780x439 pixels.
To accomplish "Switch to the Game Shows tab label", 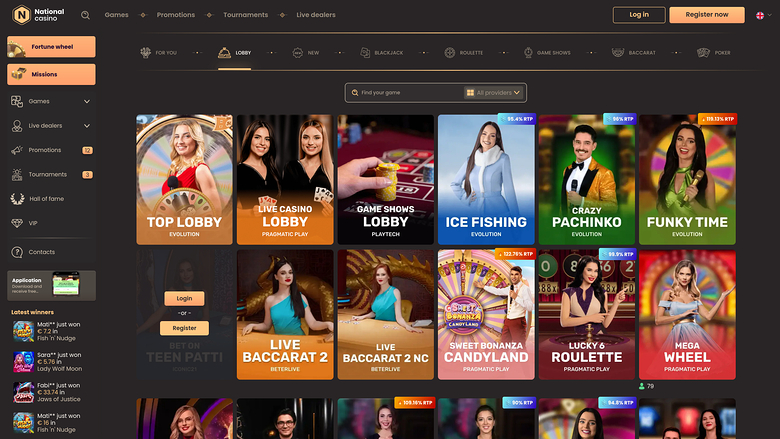I will coord(554,53).
